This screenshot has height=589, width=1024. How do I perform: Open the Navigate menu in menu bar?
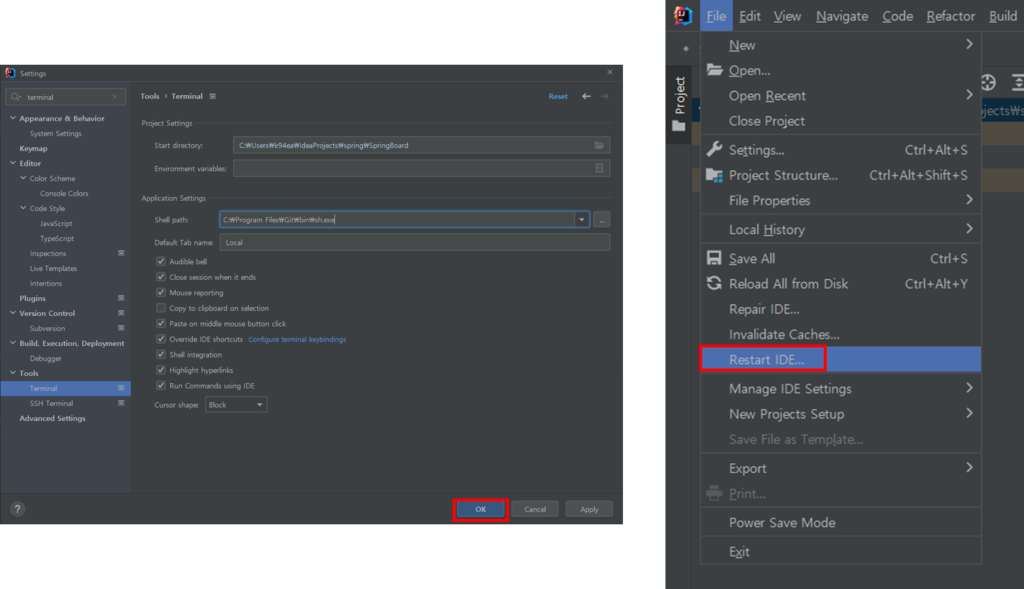(842, 16)
